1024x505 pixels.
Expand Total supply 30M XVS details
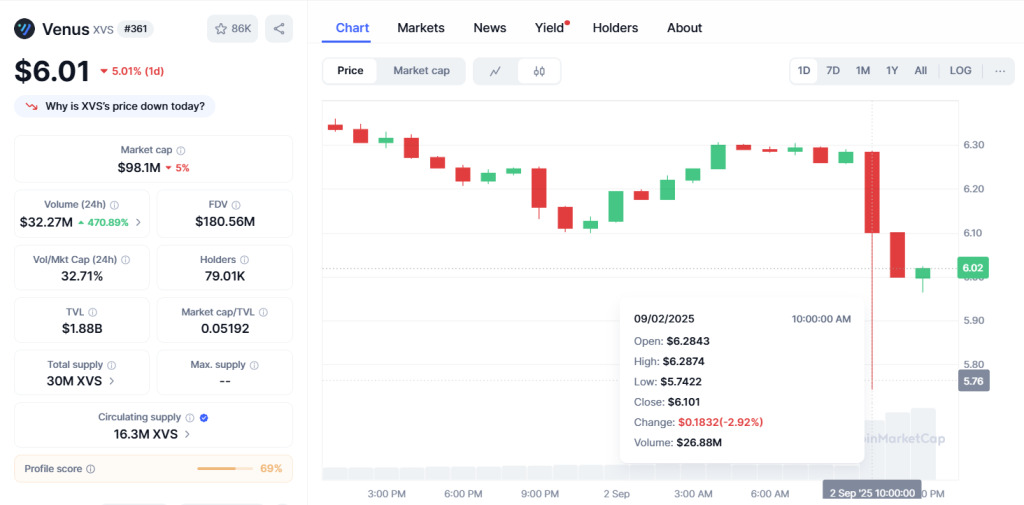click(x=111, y=380)
